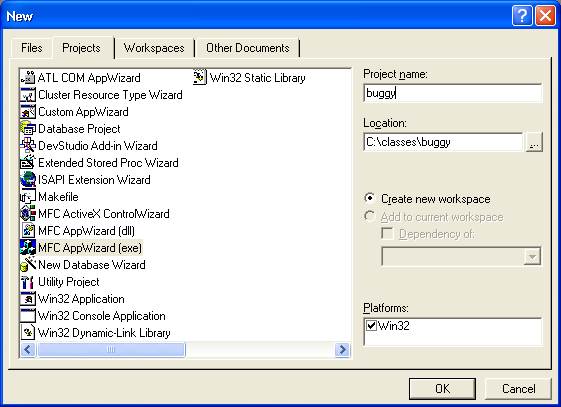Select the "Cluster Resource Type Wizard" label
This screenshot has width=561, height=407.
(110, 95)
